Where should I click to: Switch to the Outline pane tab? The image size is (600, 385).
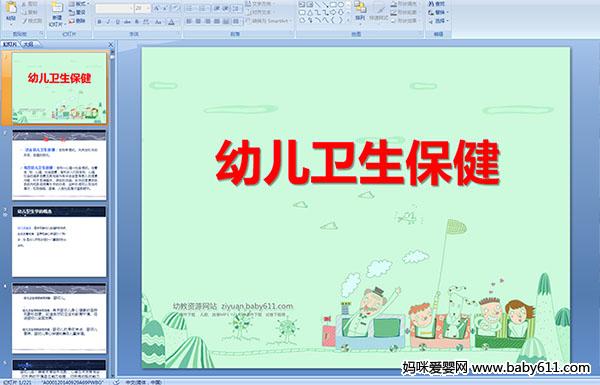click(29, 44)
